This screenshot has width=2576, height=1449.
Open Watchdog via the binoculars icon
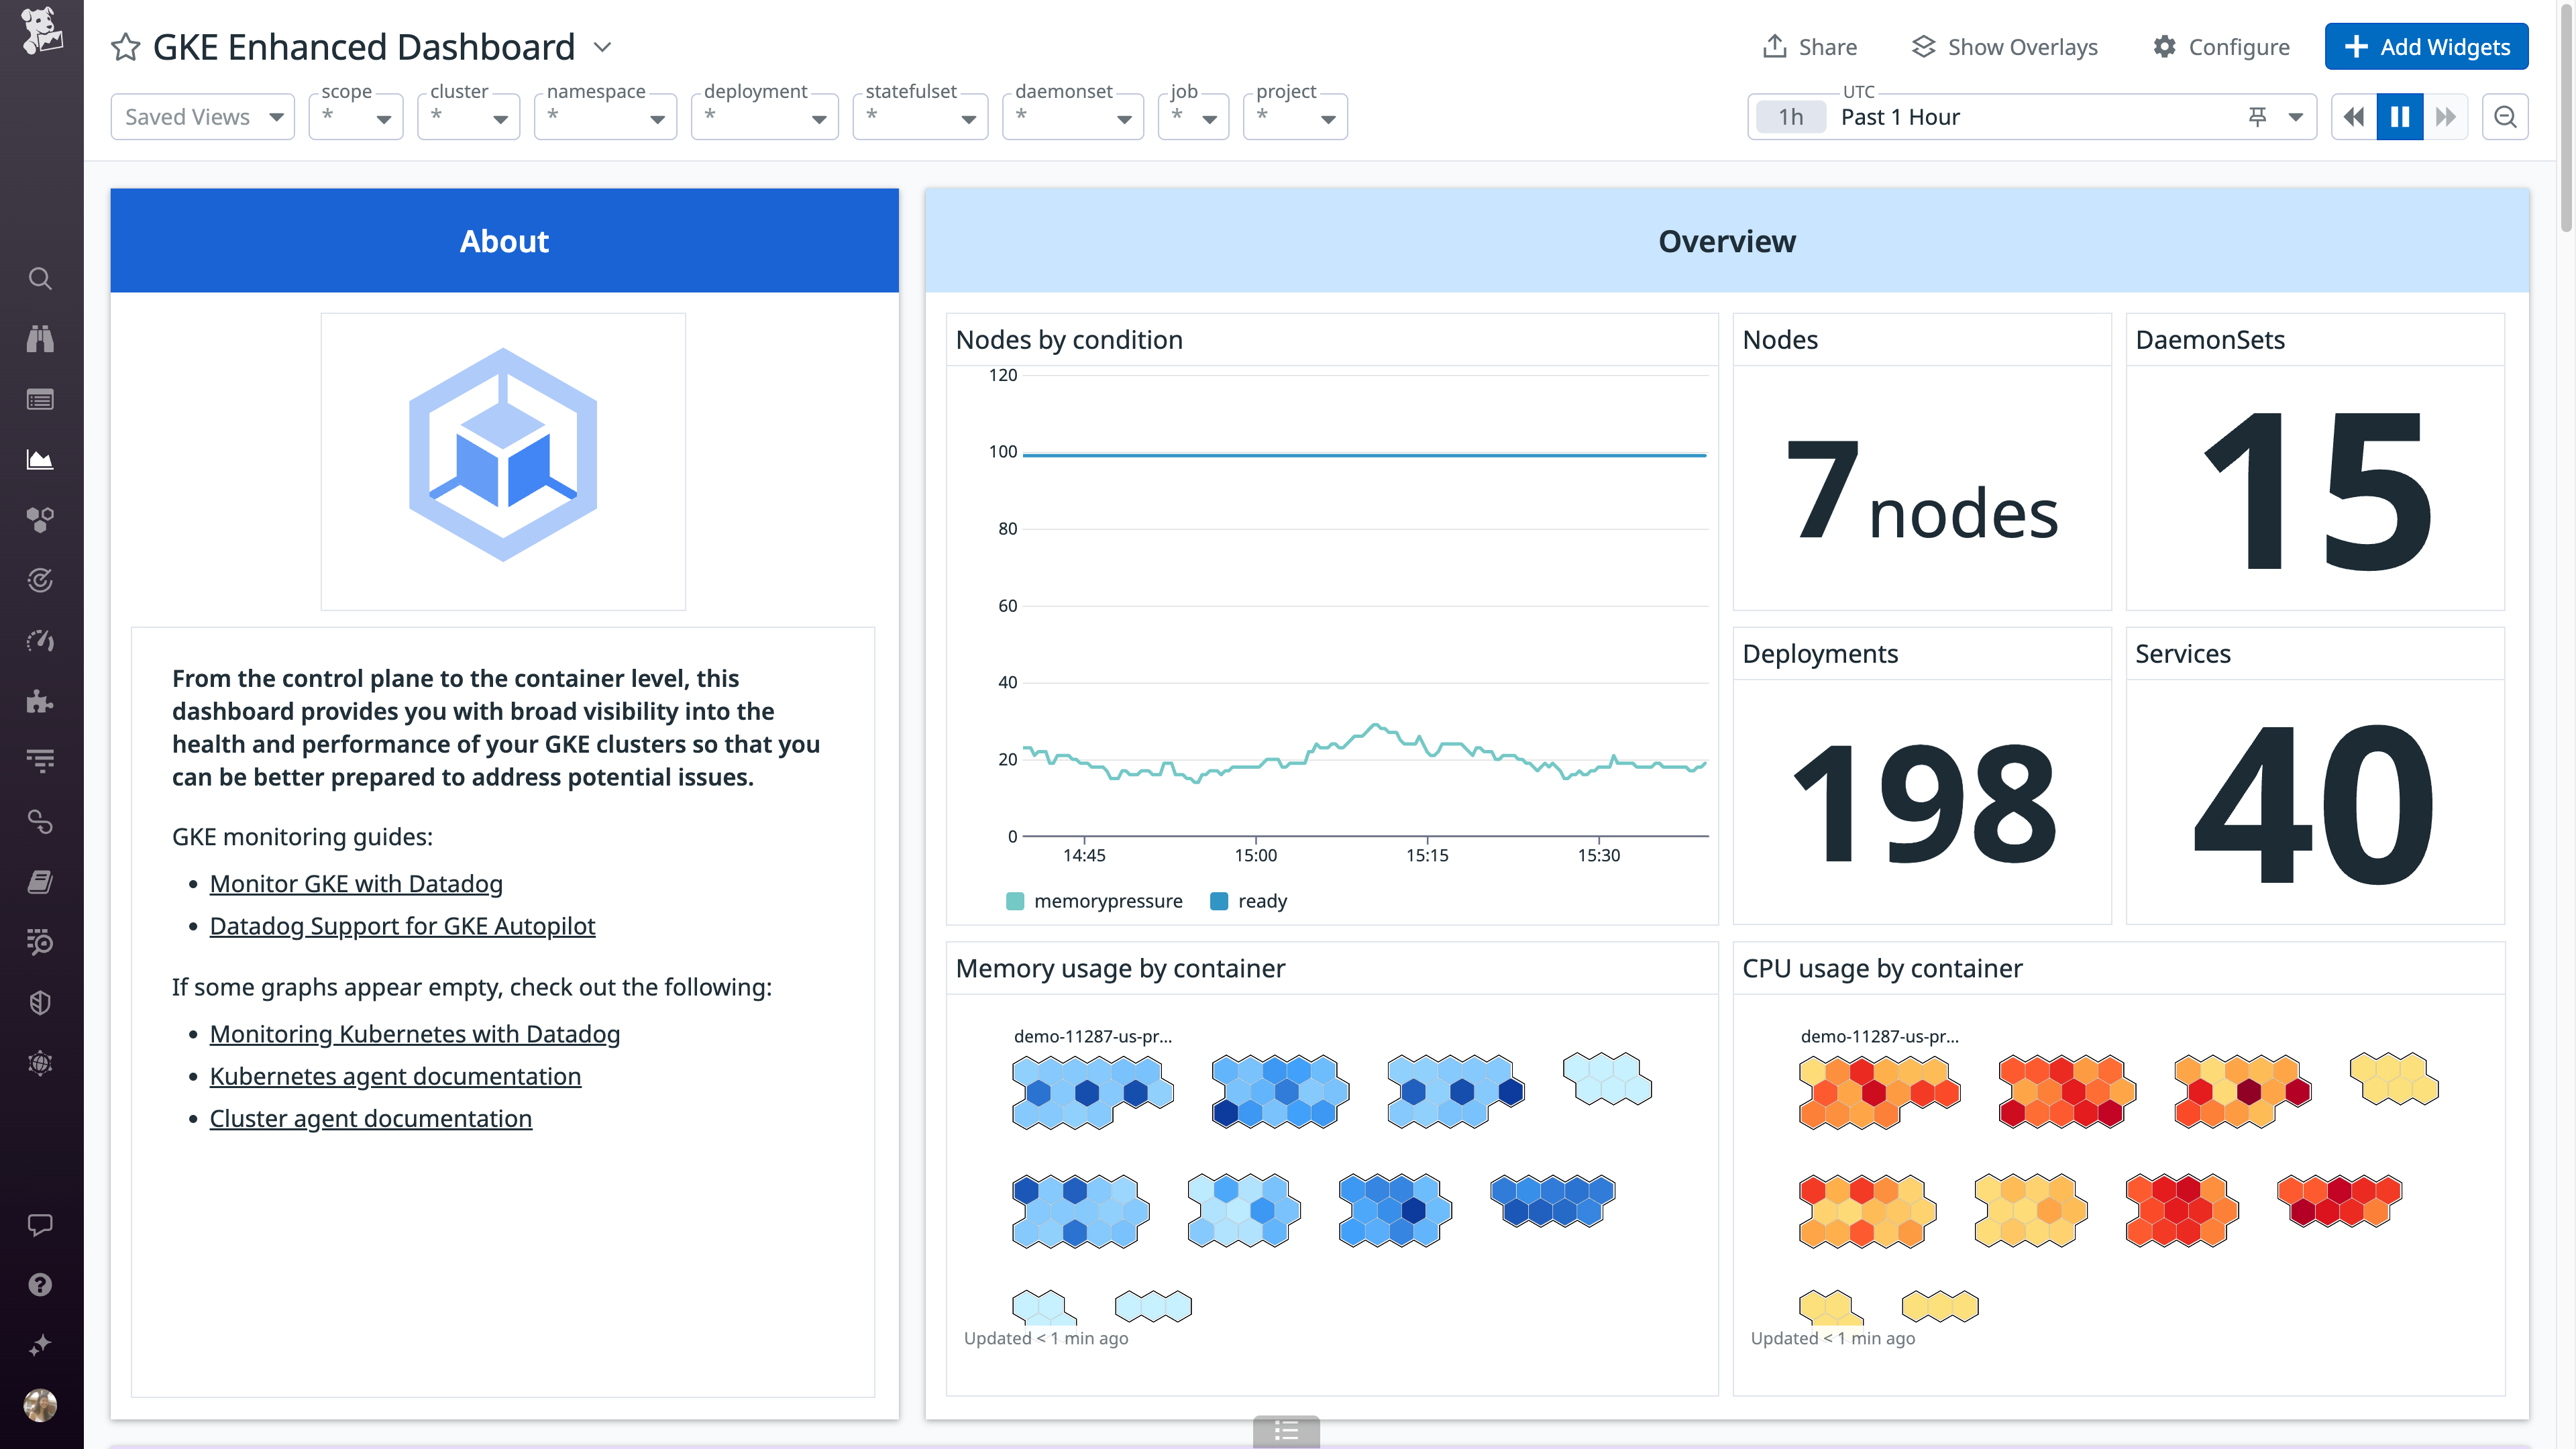coord(40,338)
